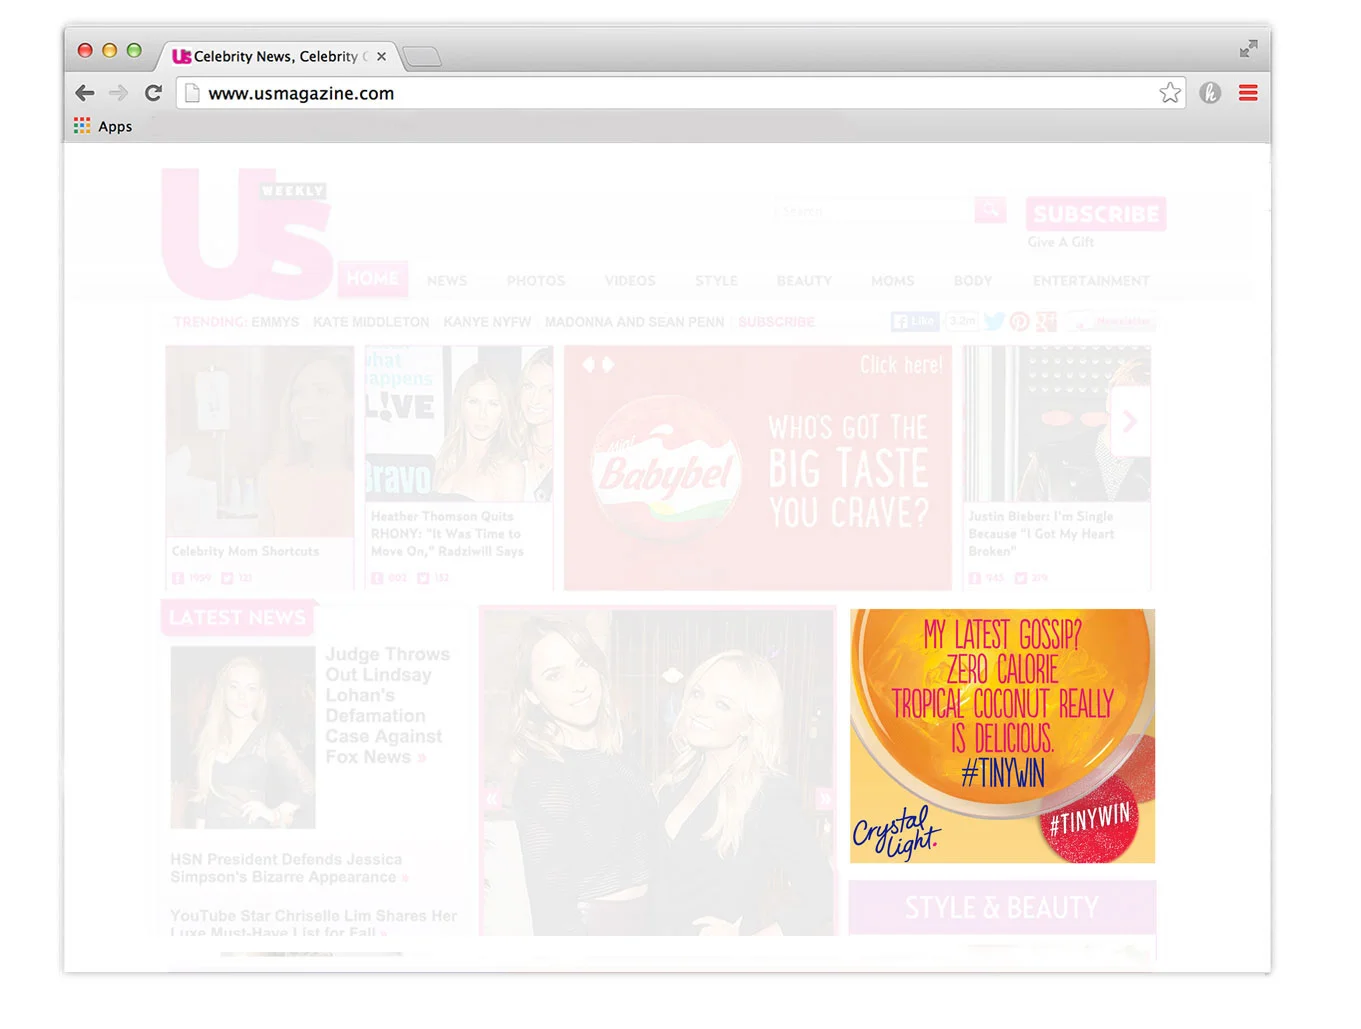Click the browser forward arrow
Screen dimensions: 1361x1029
coord(118,93)
